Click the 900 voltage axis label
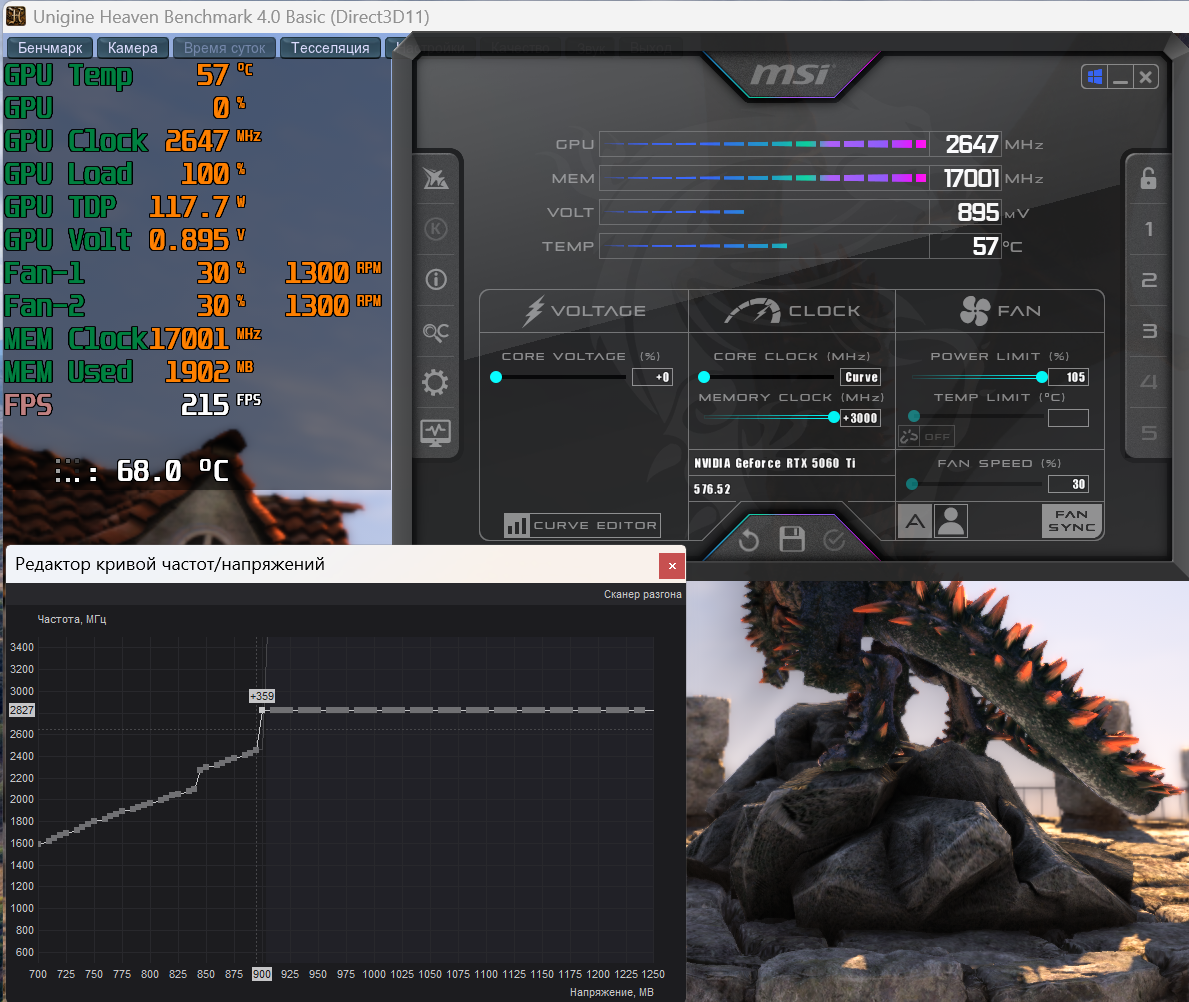The image size is (1189, 1002). (x=262, y=974)
